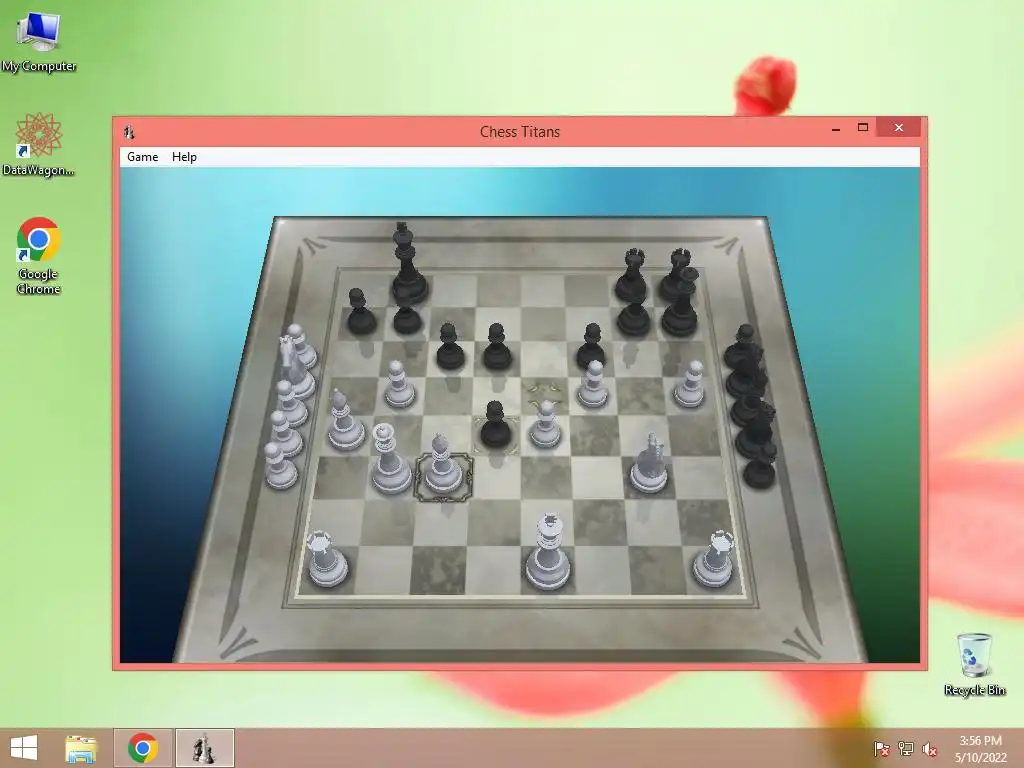Open File Explorer from the taskbar
Screen dimensions: 1024x768
pos(81,748)
